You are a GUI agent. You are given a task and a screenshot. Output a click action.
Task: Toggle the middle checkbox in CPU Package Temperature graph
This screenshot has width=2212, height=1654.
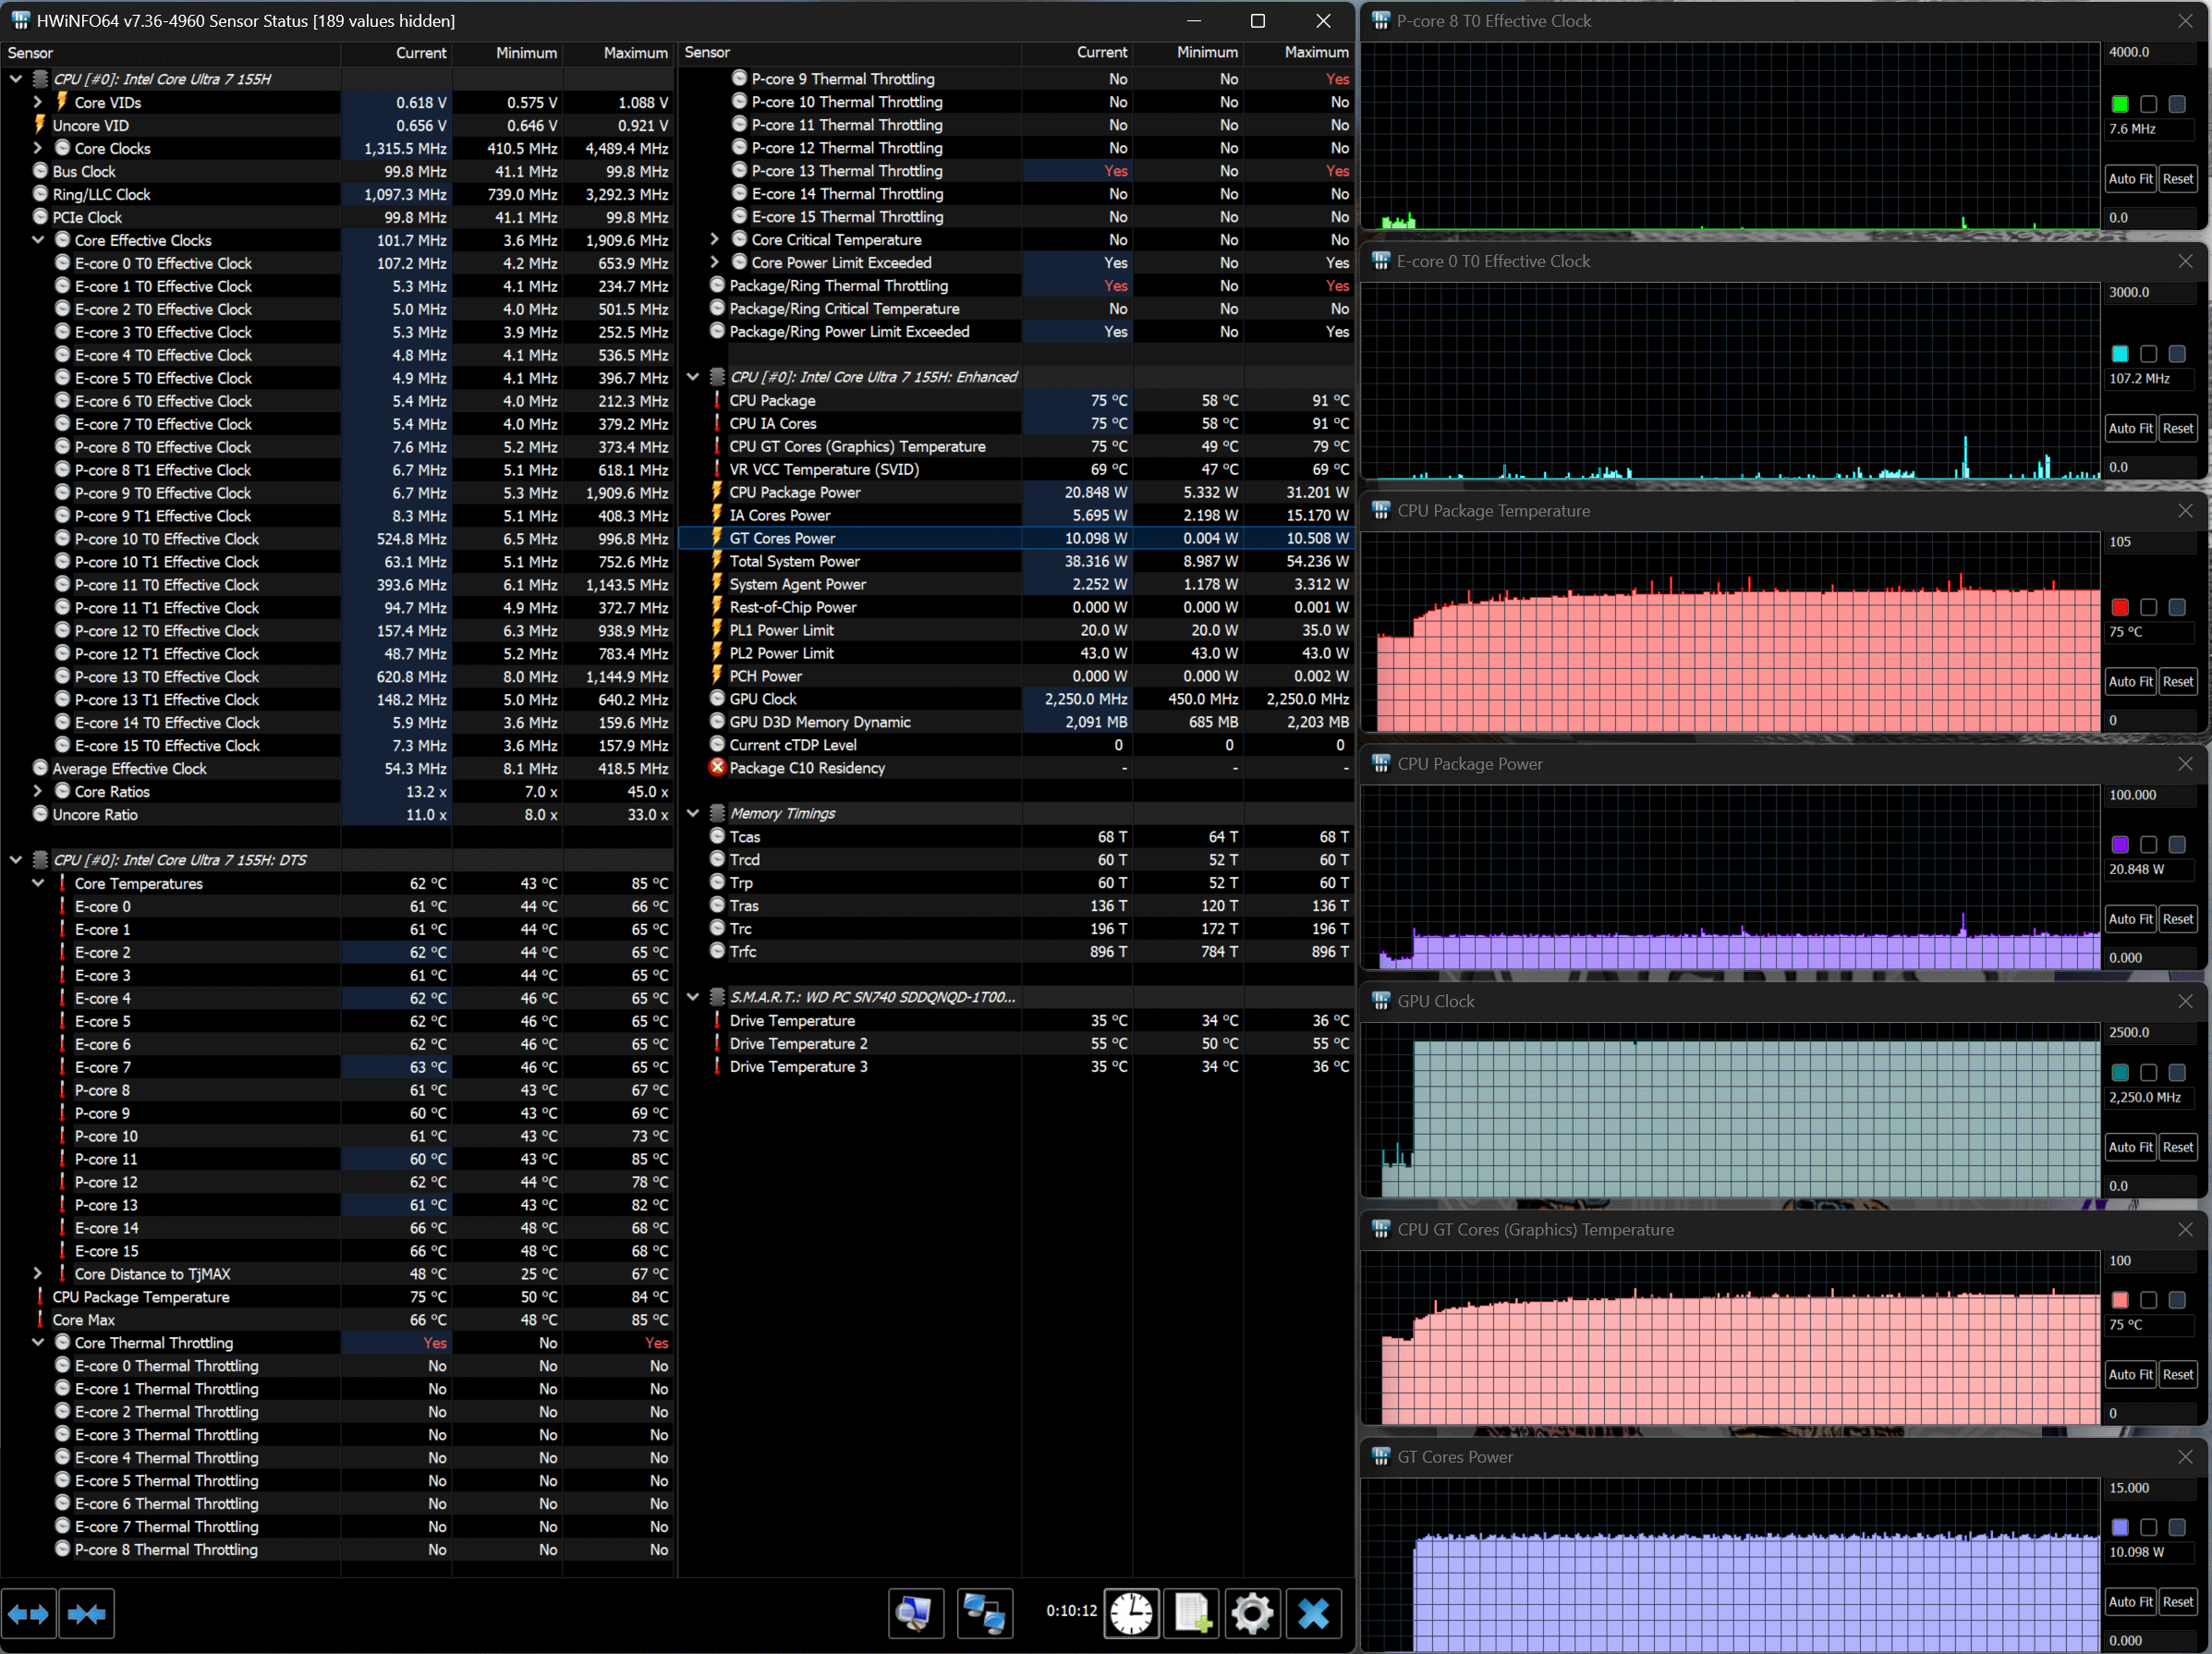pyautogui.click(x=2148, y=607)
